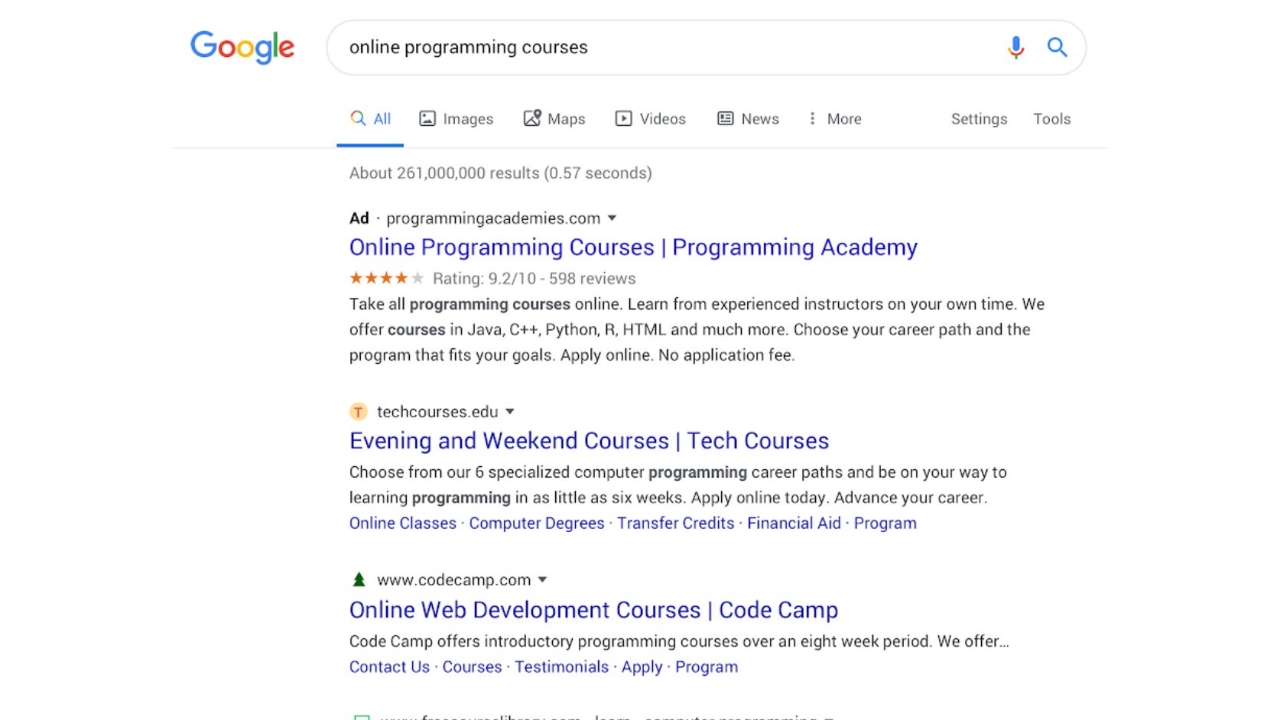Click the Google logo
The image size is (1280, 720).
coord(242,47)
